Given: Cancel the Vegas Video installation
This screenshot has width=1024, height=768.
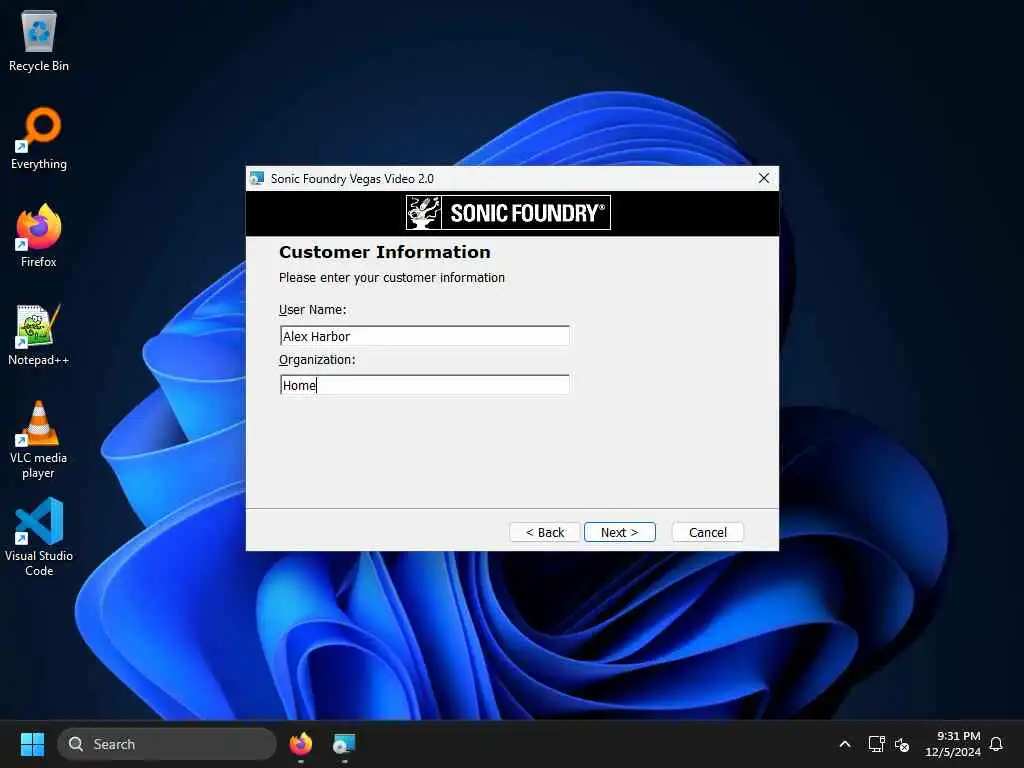Looking at the screenshot, I should [708, 532].
